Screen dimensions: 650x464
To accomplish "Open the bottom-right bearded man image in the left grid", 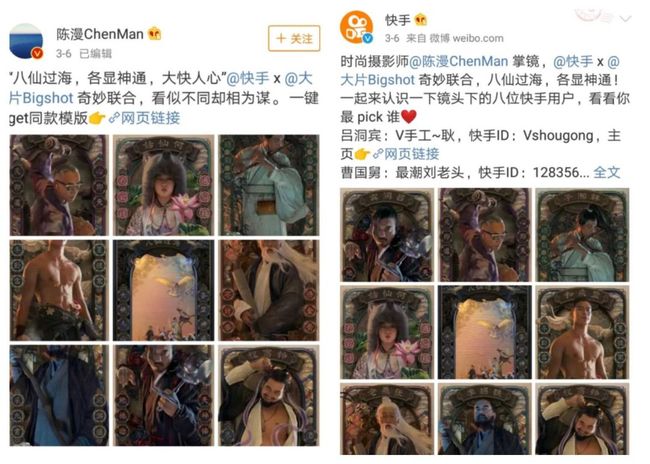I will click(269, 395).
